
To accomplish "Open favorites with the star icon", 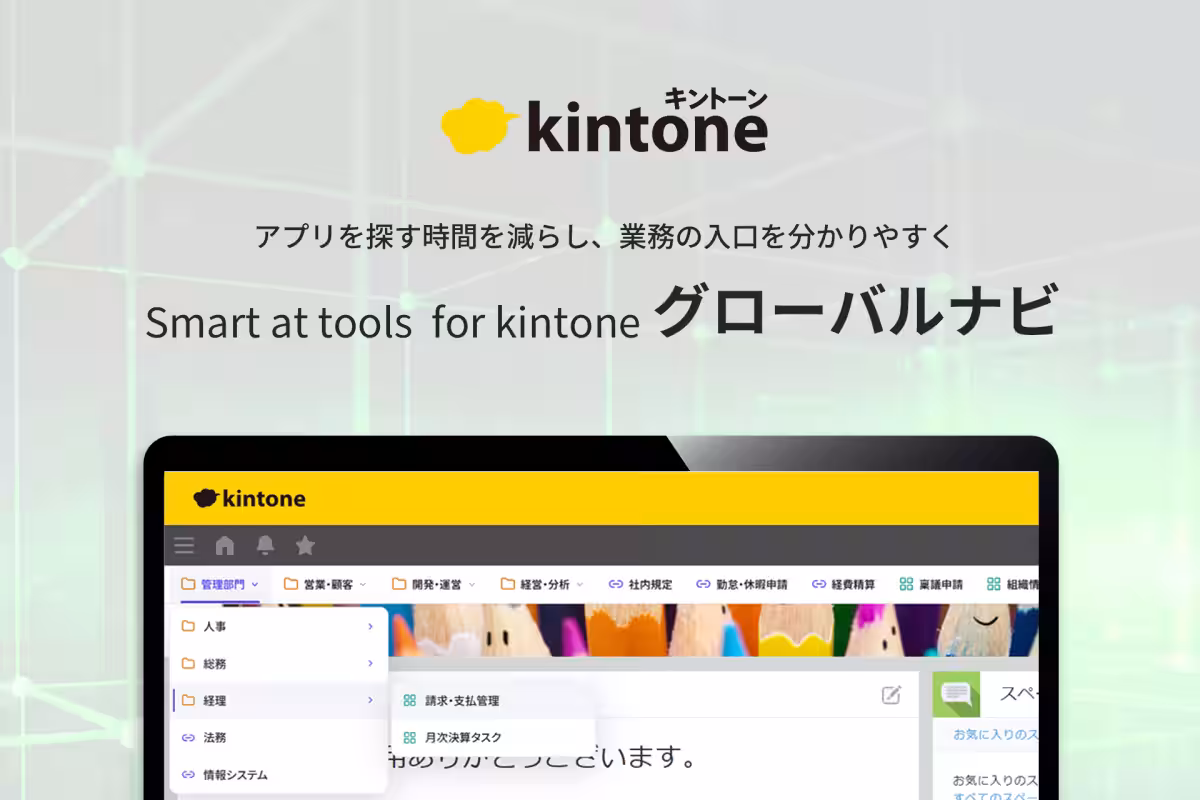I will (305, 546).
